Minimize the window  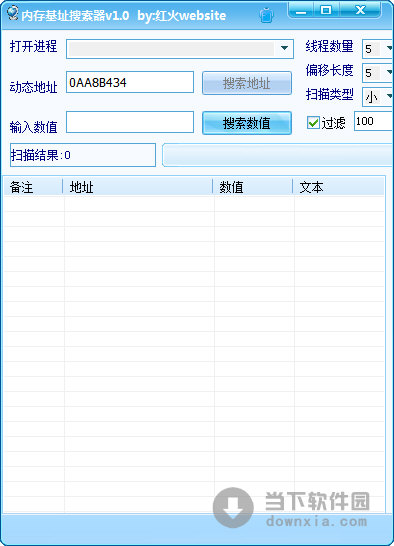[301, 10]
